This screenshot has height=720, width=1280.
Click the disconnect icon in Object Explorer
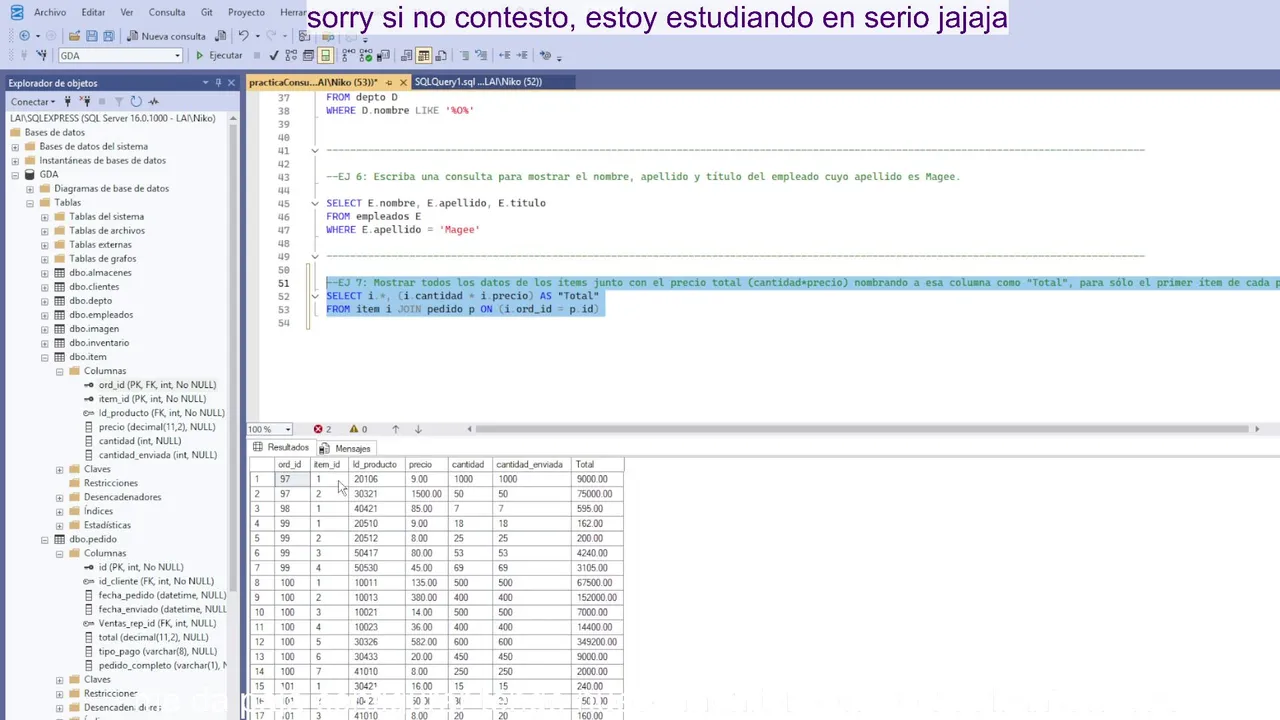[x=85, y=101]
